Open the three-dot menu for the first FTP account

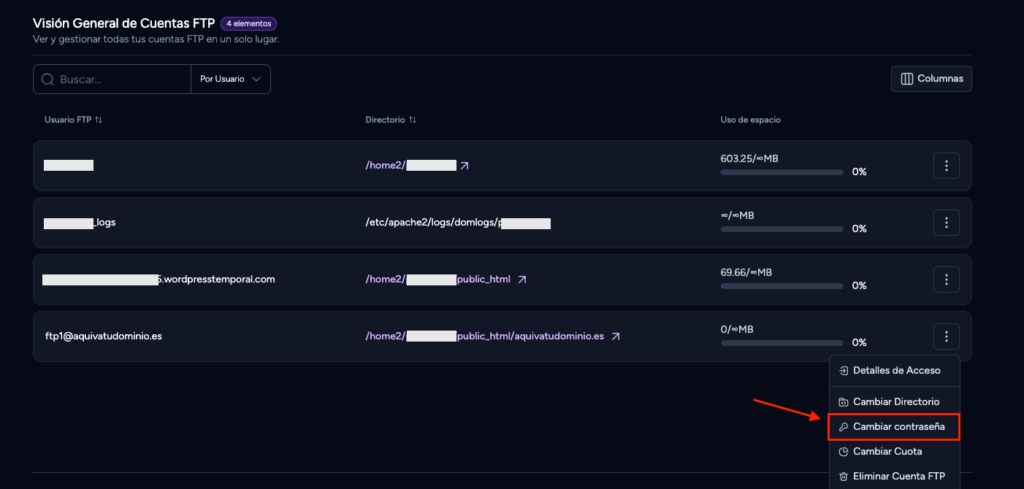click(946, 166)
